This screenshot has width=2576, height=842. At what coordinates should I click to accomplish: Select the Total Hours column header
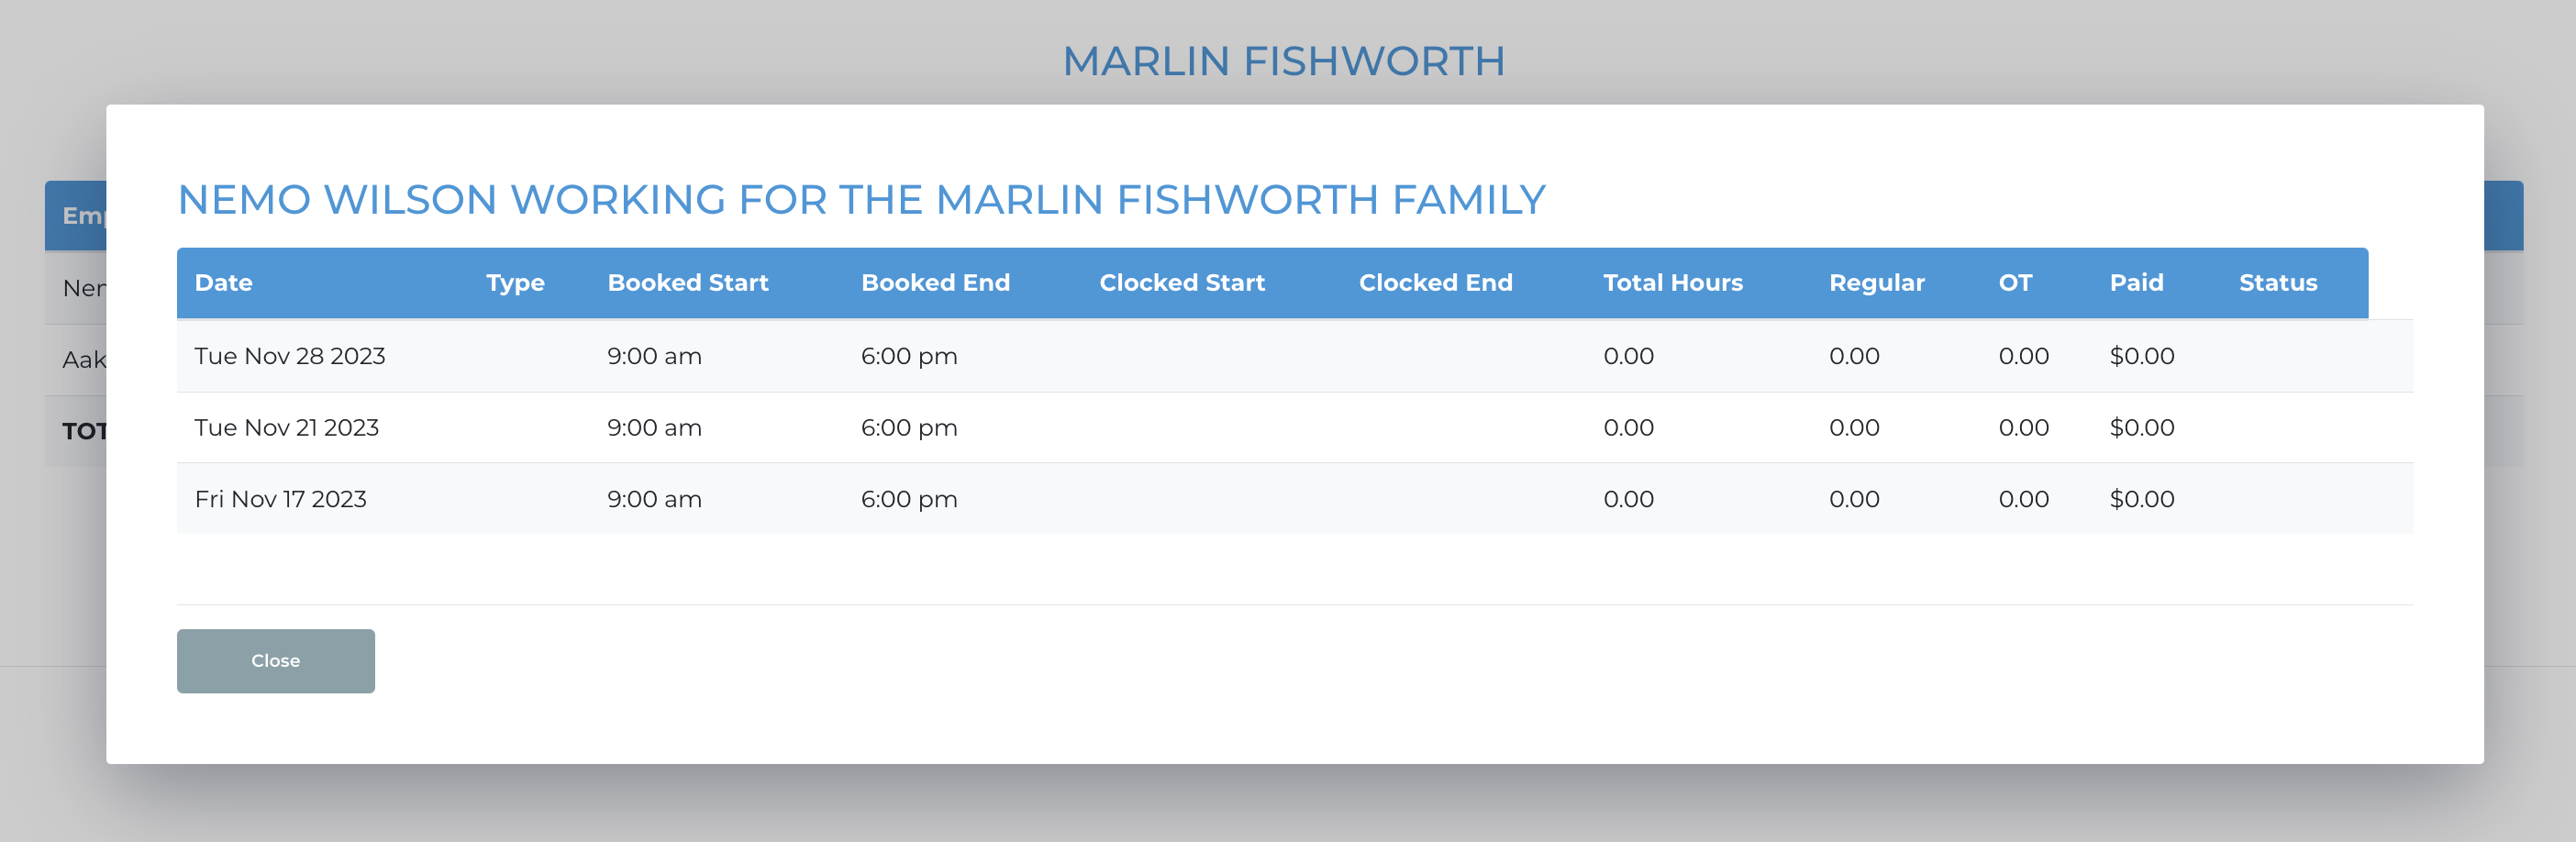click(x=1672, y=283)
